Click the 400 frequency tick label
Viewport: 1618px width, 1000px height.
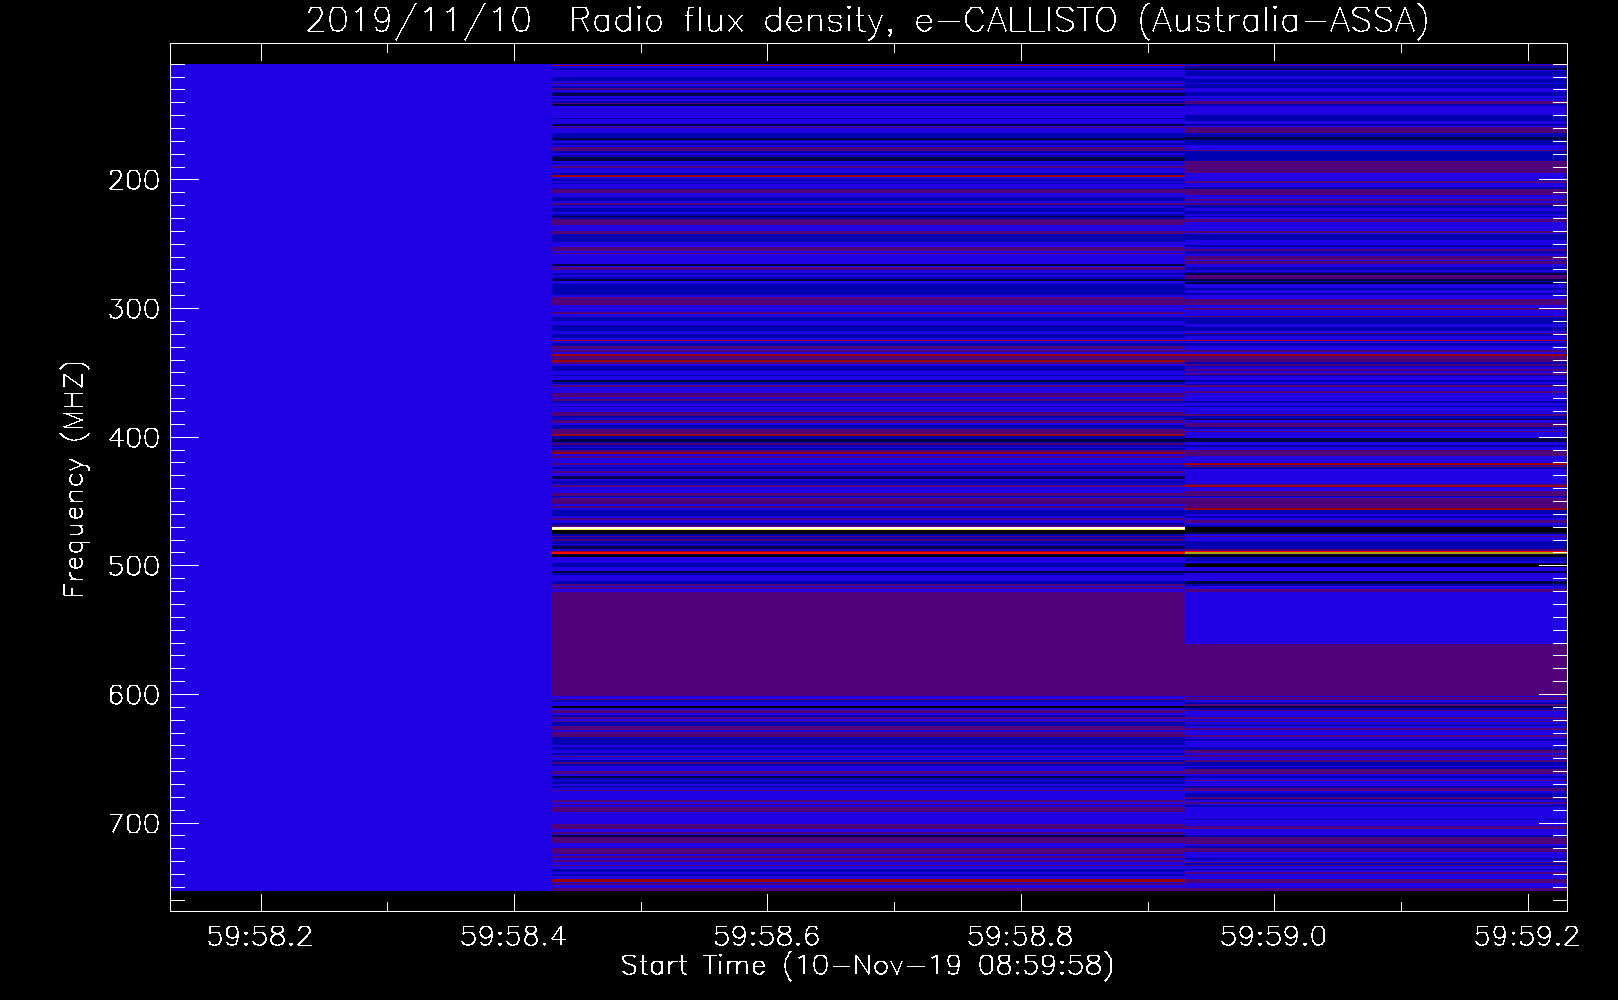pyautogui.click(x=133, y=438)
